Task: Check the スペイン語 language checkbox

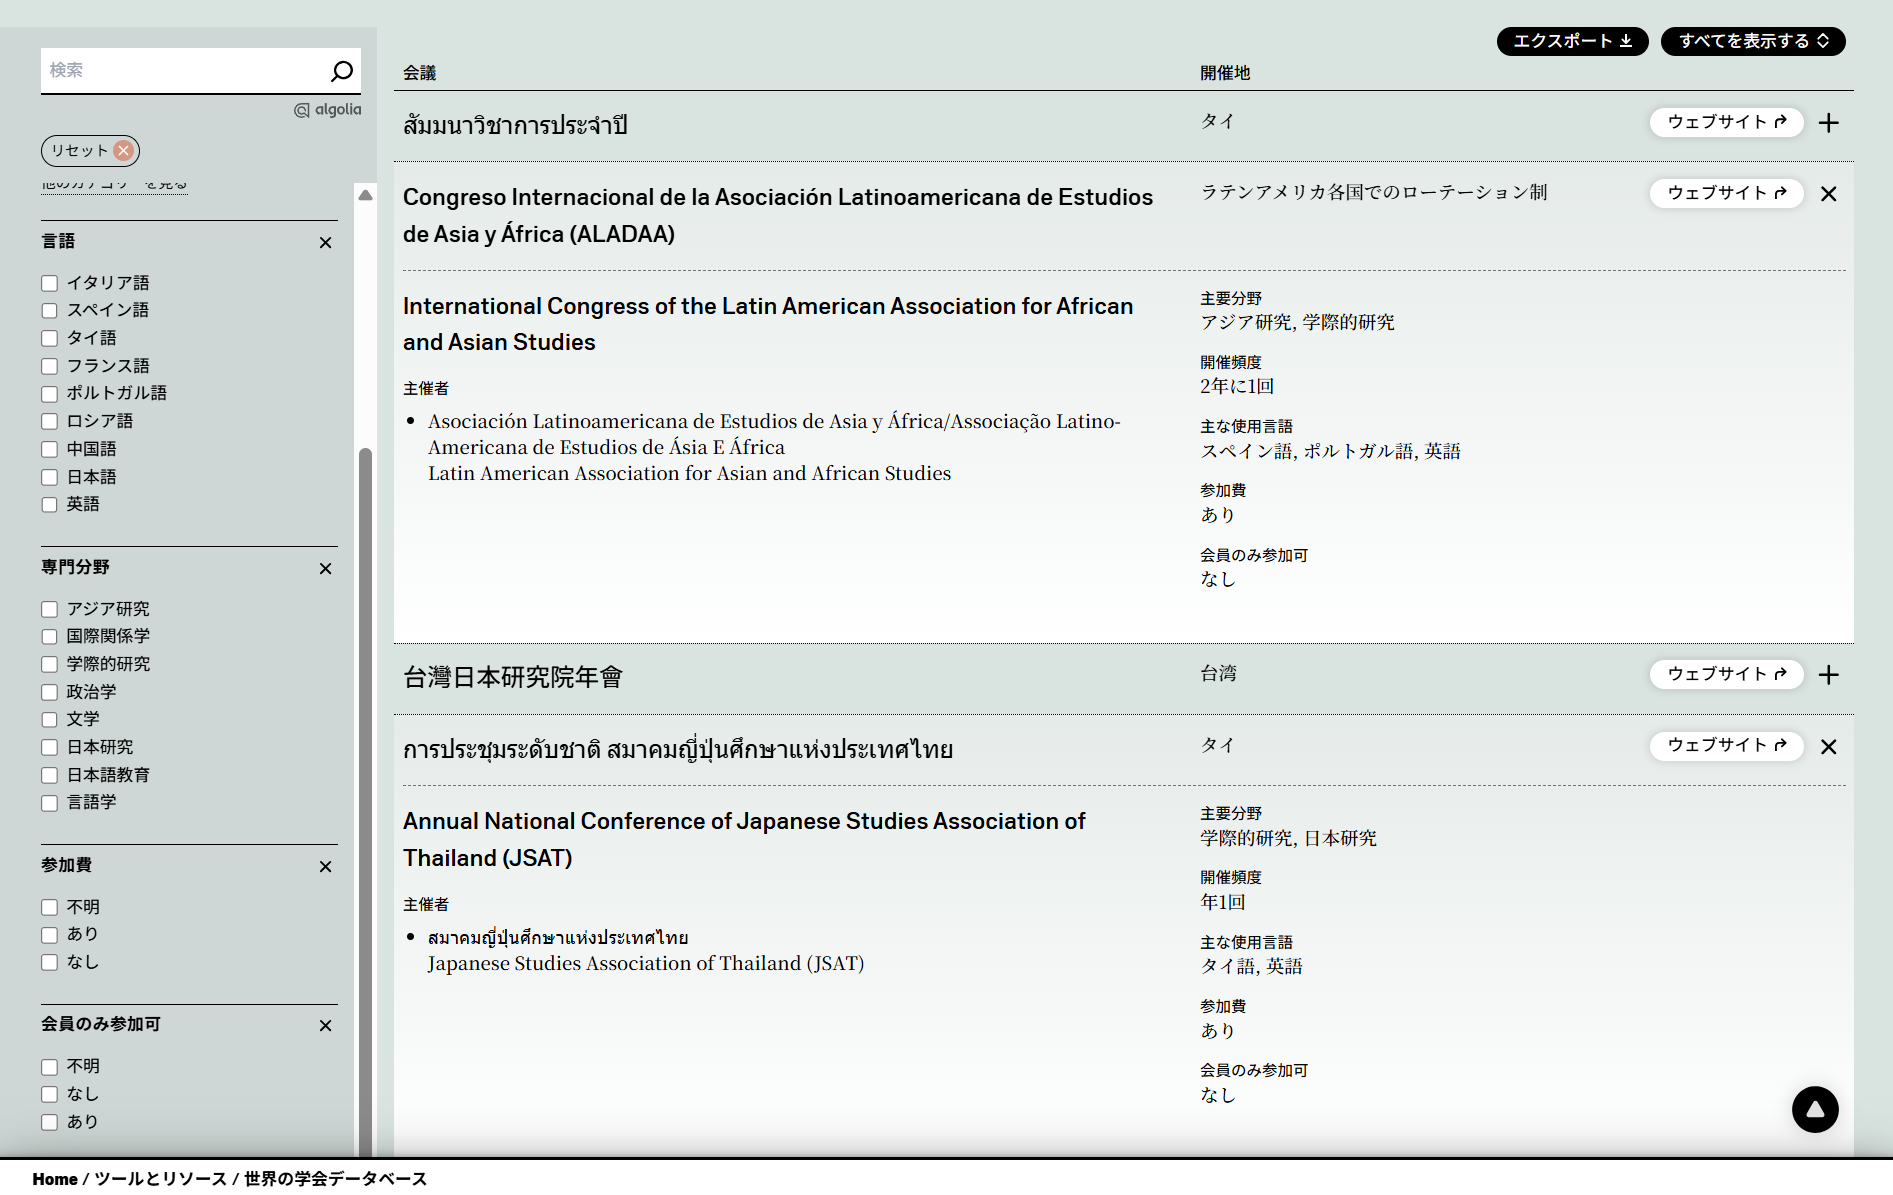Action: pos(50,311)
